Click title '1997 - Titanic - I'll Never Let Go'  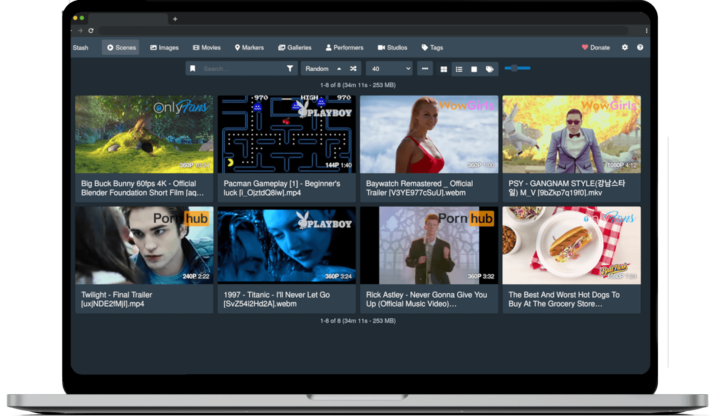(x=276, y=299)
